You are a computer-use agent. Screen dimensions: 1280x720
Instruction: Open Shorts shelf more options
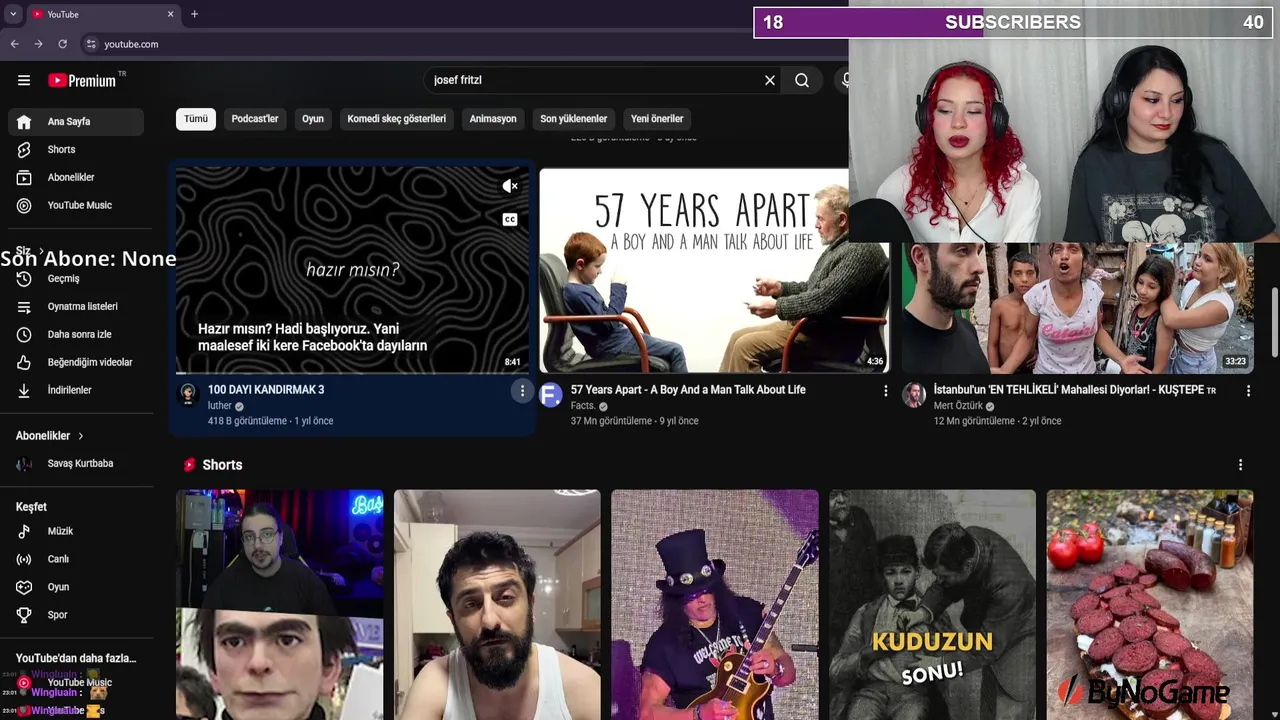point(1240,465)
